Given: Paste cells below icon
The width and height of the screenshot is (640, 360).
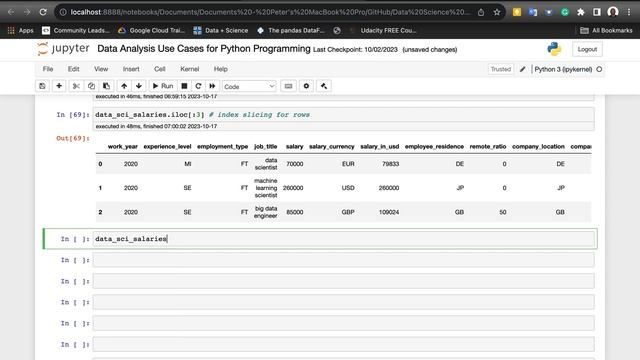Looking at the screenshot, I should (107, 86).
